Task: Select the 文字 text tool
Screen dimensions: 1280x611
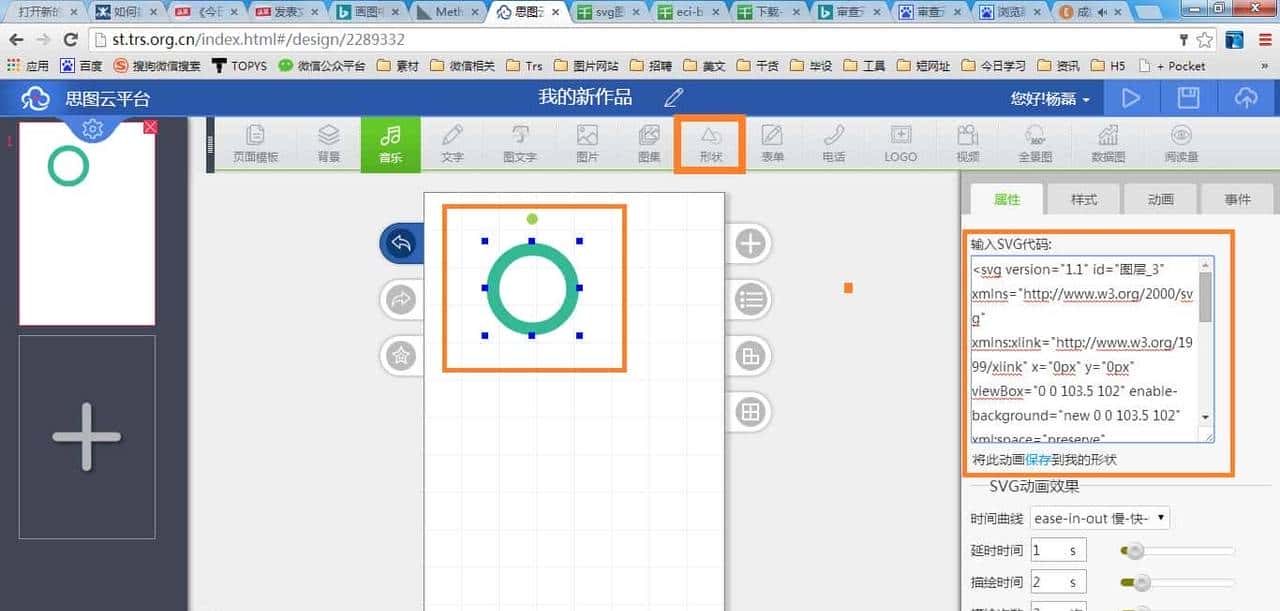Action: pos(452,144)
